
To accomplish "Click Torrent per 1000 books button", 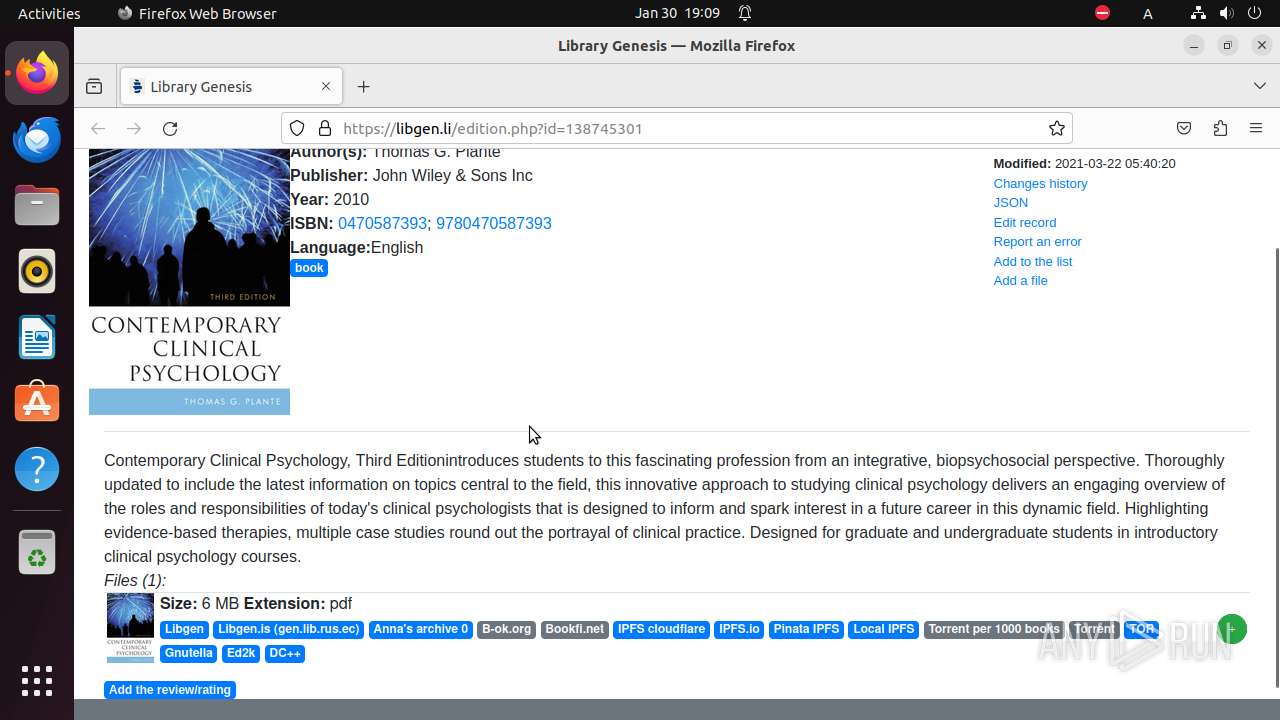I will pos(994,629).
